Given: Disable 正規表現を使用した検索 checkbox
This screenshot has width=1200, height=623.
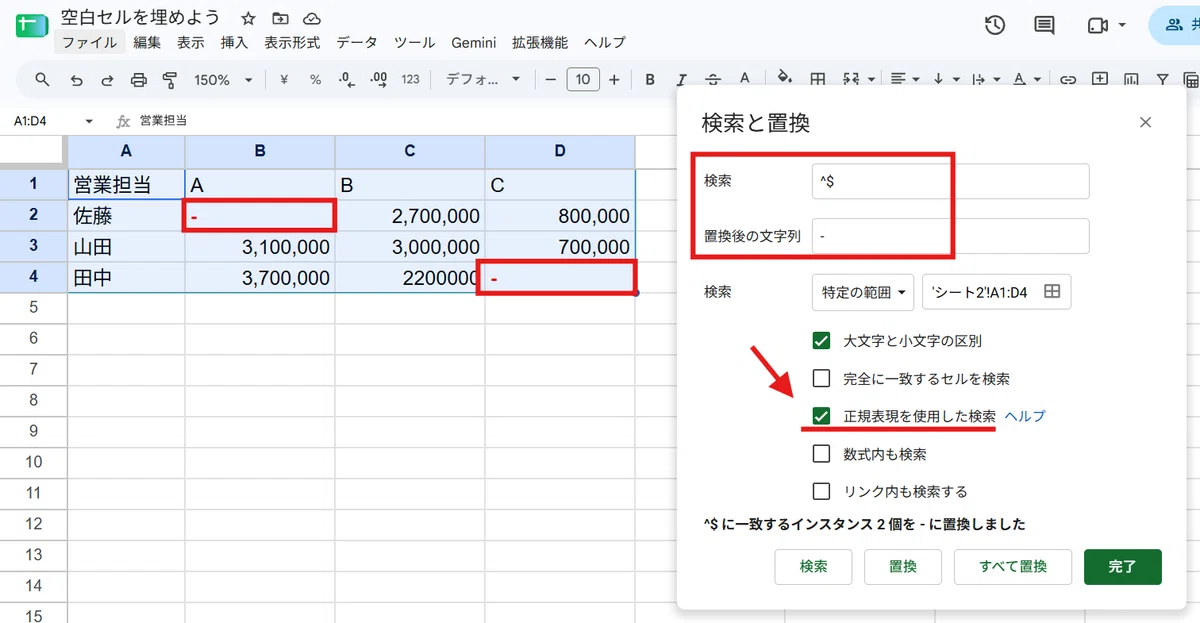Looking at the screenshot, I should click(821, 416).
